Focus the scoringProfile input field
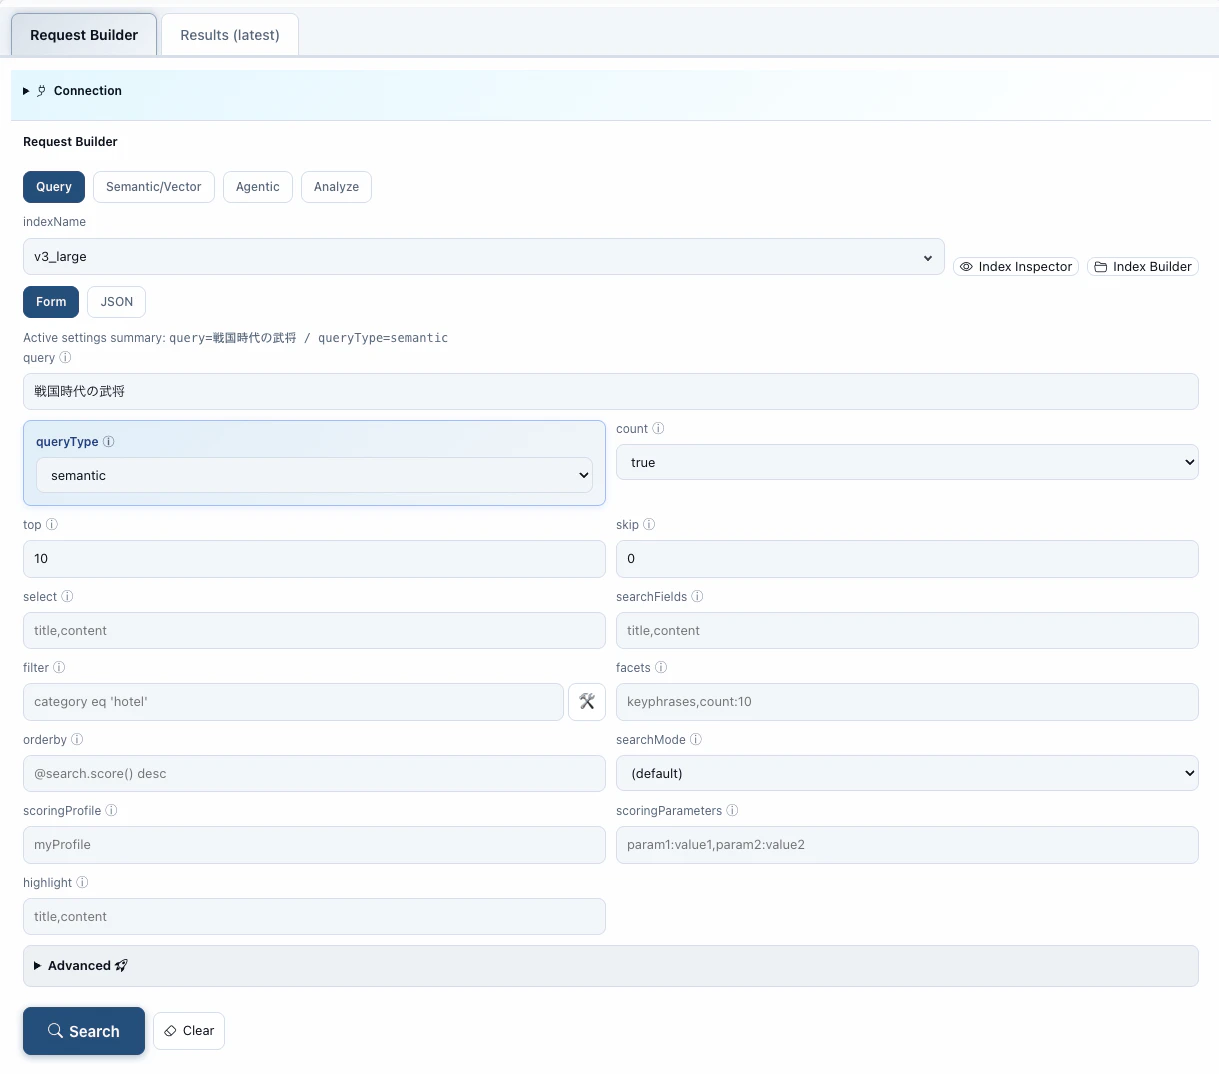Screen dimensions: 1219x1074 click(x=314, y=845)
